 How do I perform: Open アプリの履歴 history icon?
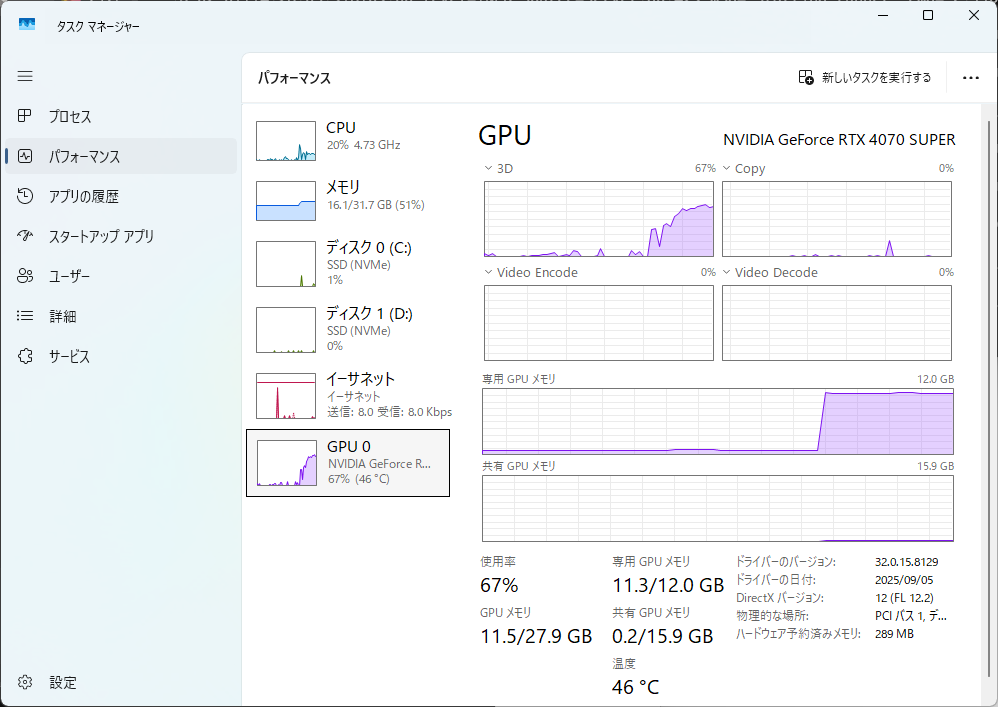pyautogui.click(x=26, y=196)
